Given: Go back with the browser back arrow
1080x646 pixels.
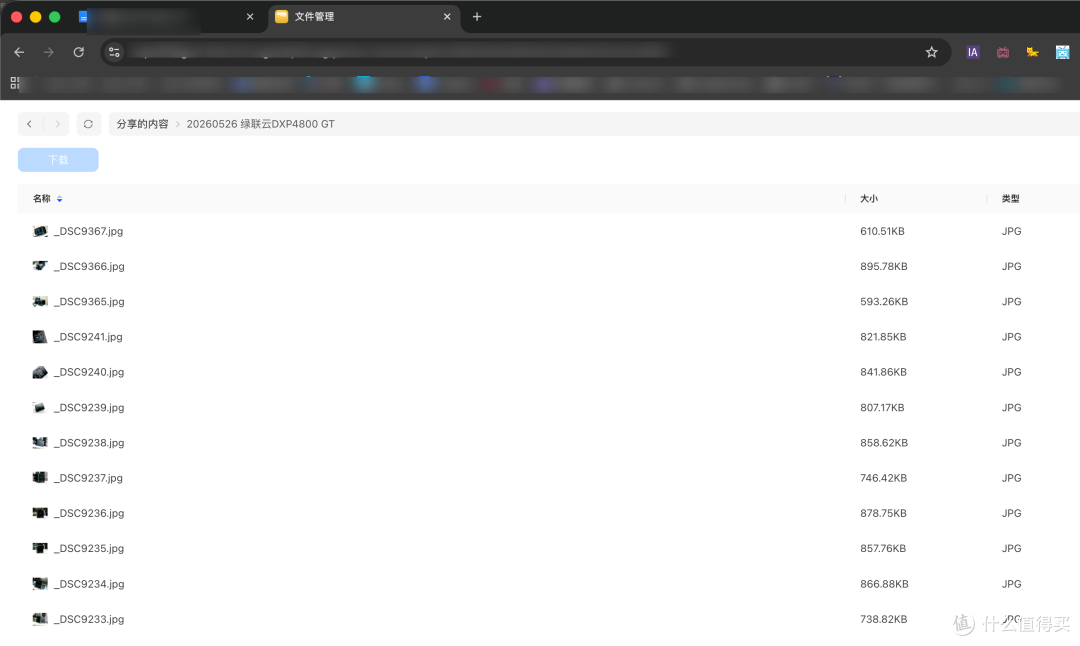Looking at the screenshot, I should tap(19, 52).
